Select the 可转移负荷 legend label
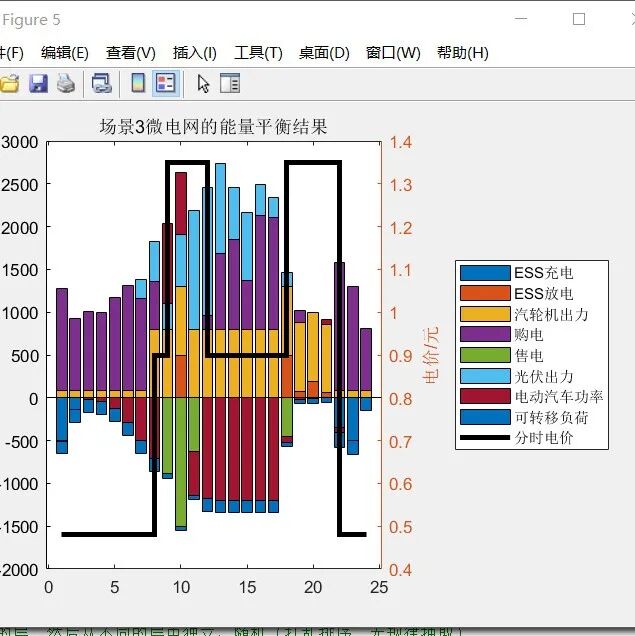635x636 pixels. click(551, 417)
